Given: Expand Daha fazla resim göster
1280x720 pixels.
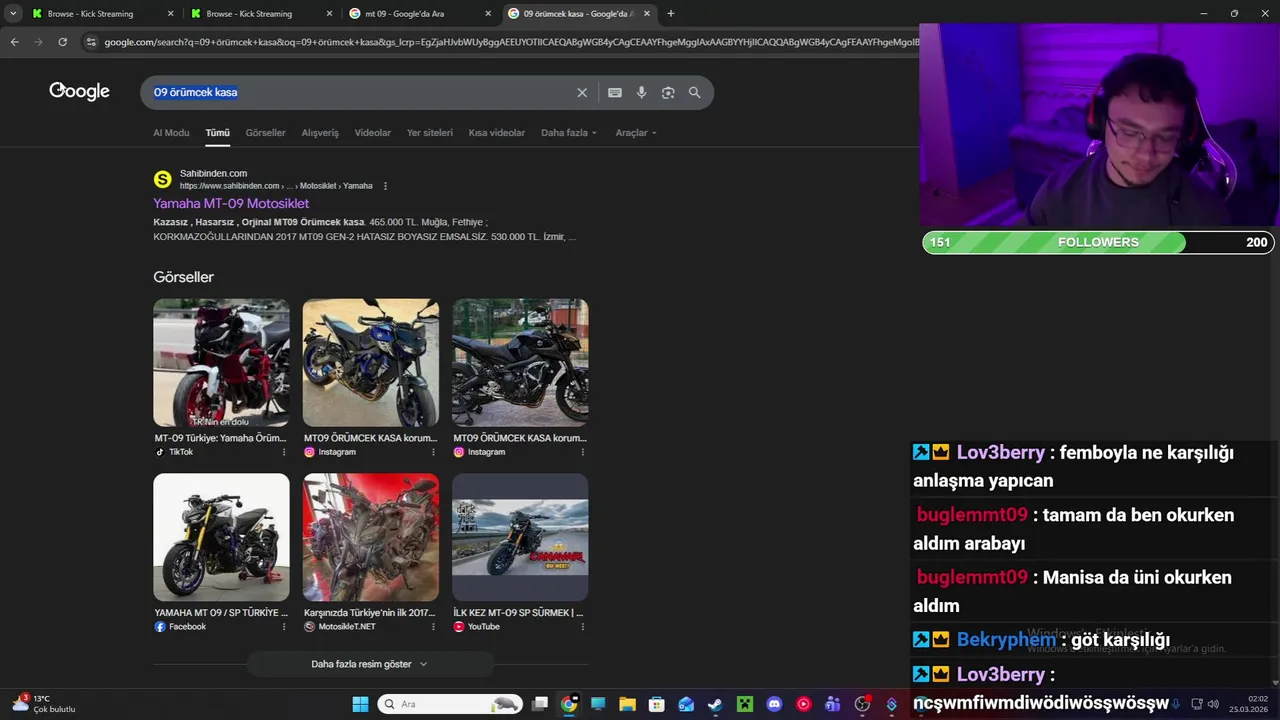Looking at the screenshot, I should point(369,664).
